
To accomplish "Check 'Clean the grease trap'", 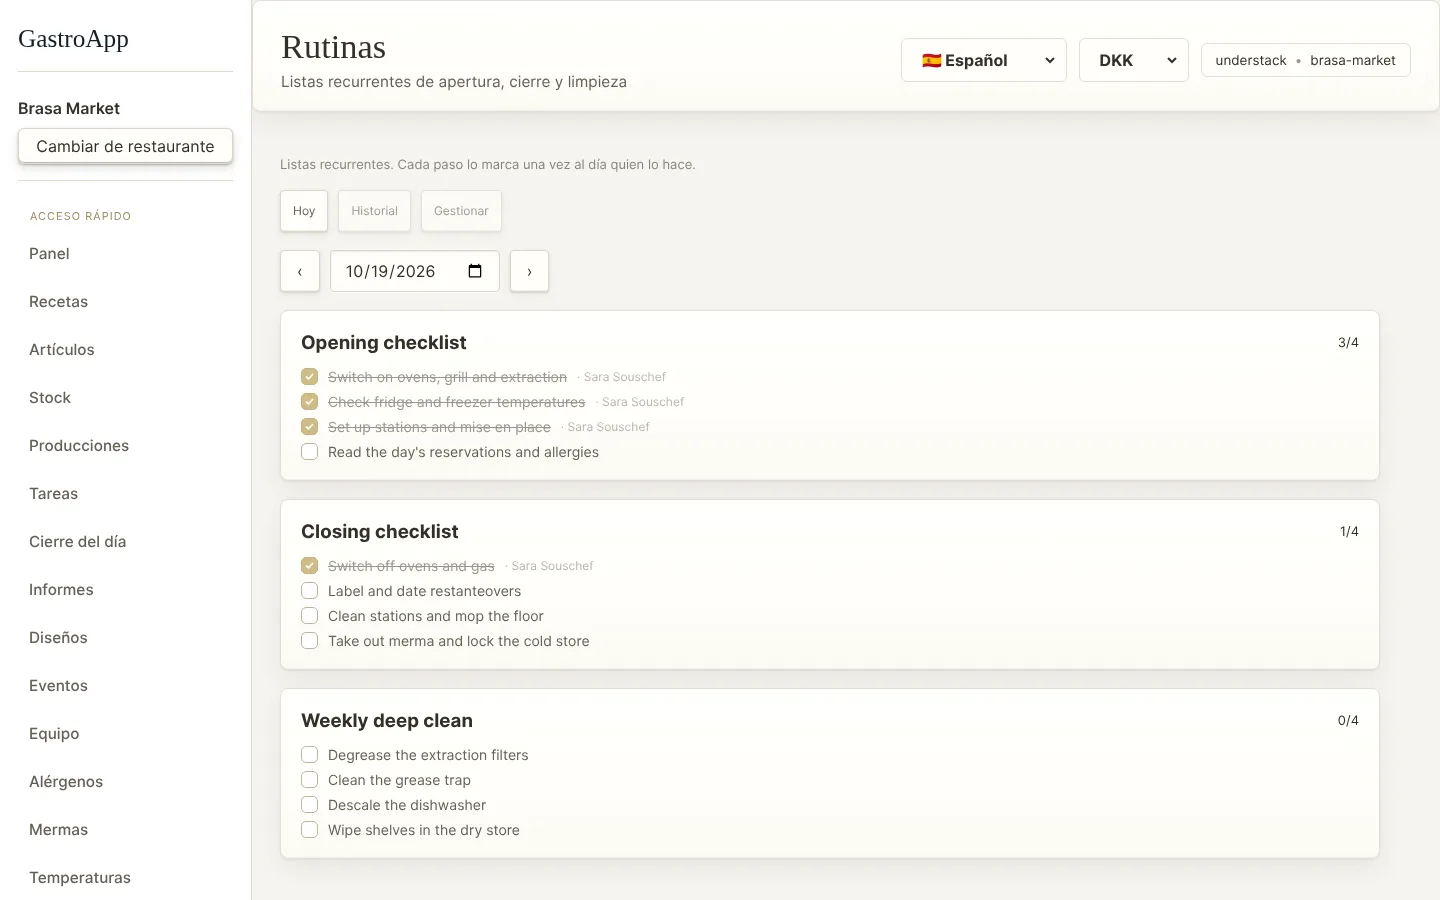I will click(x=310, y=780).
